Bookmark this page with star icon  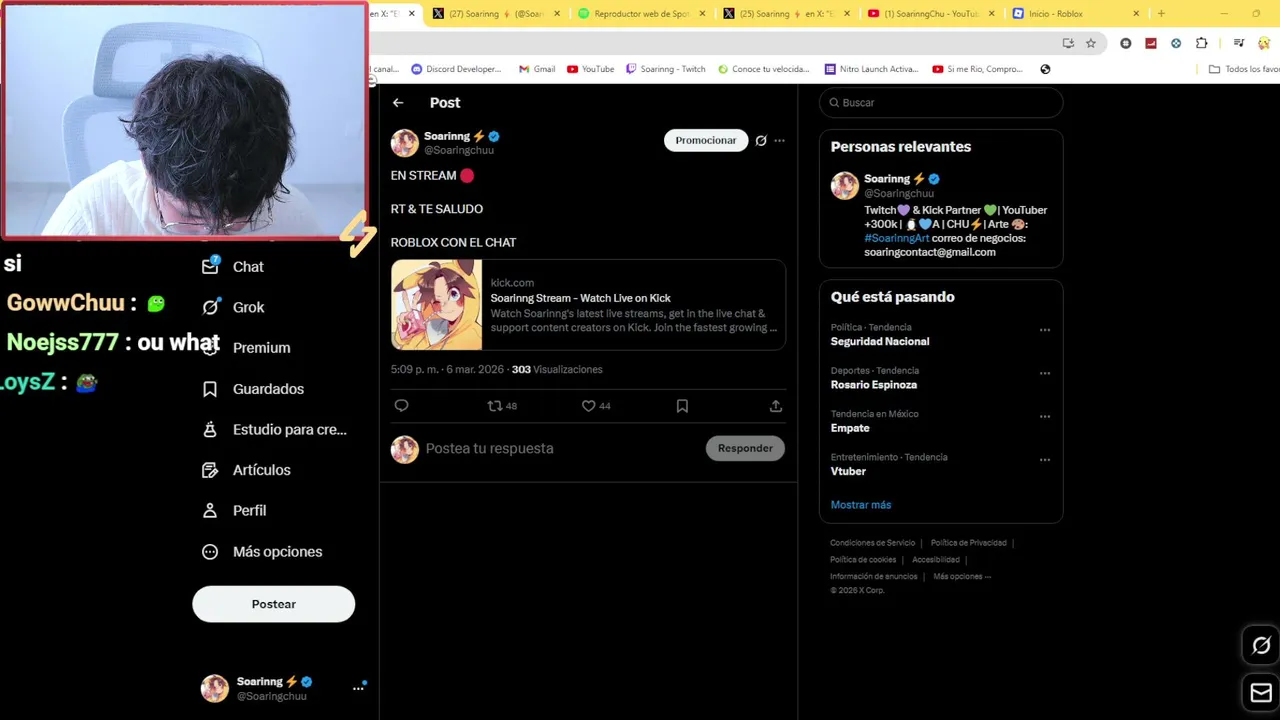[1091, 43]
